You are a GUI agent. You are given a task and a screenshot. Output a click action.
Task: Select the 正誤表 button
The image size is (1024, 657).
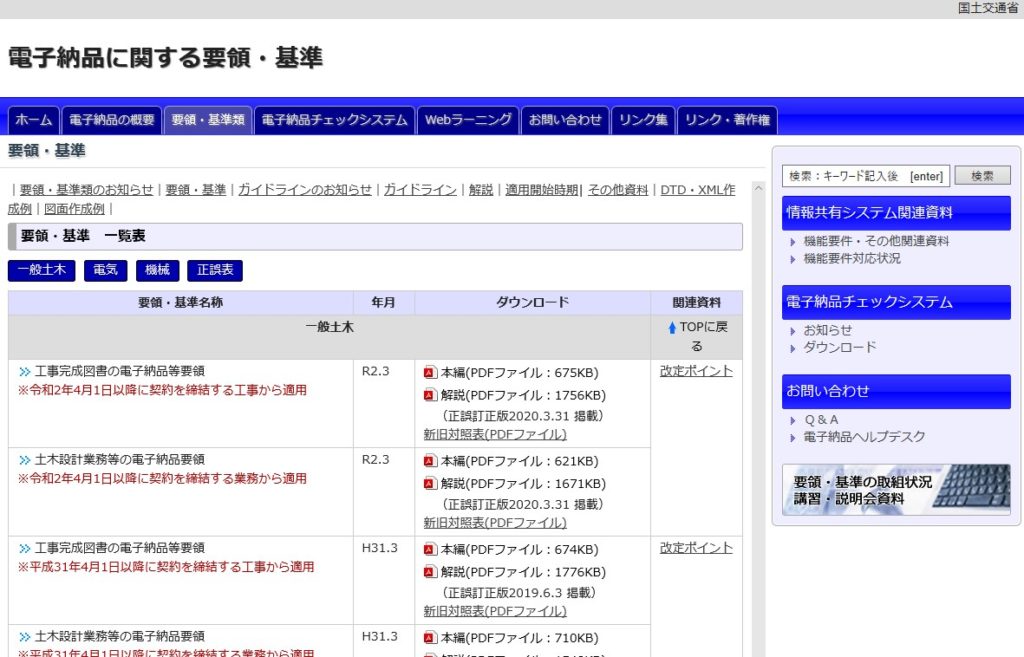tap(214, 270)
